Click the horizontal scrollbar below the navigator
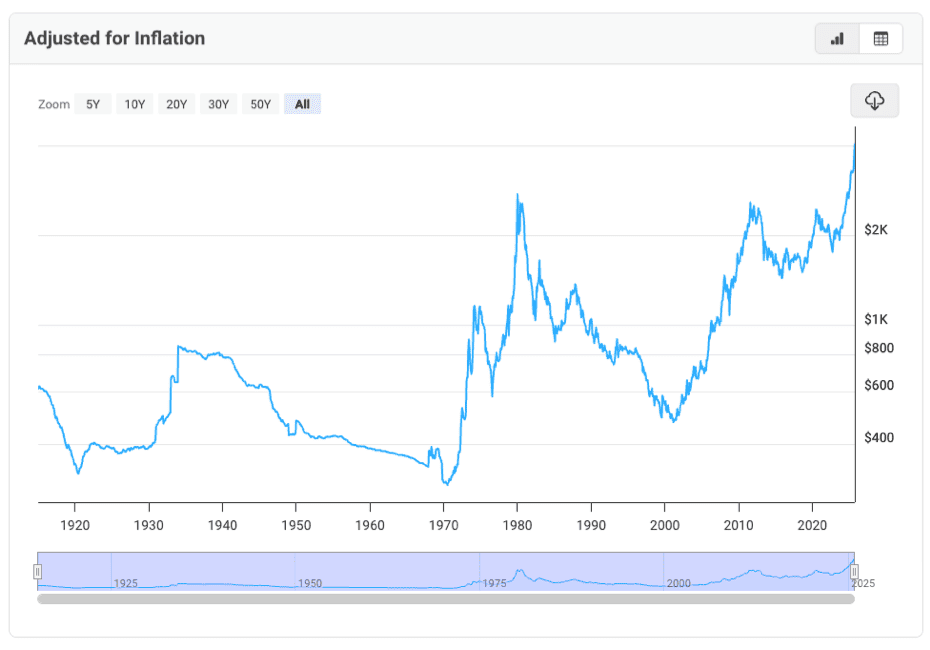 446,599
